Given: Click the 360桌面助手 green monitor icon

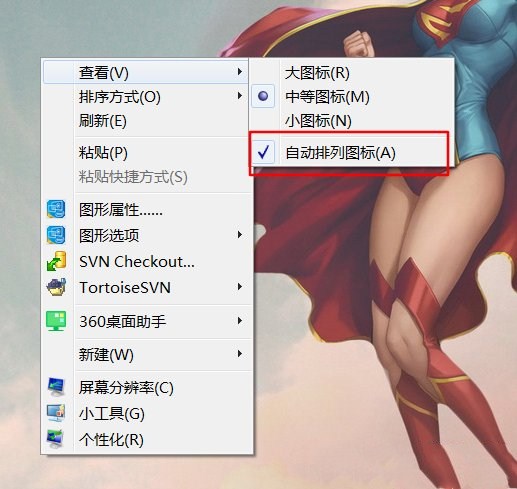Looking at the screenshot, I should [x=56, y=321].
